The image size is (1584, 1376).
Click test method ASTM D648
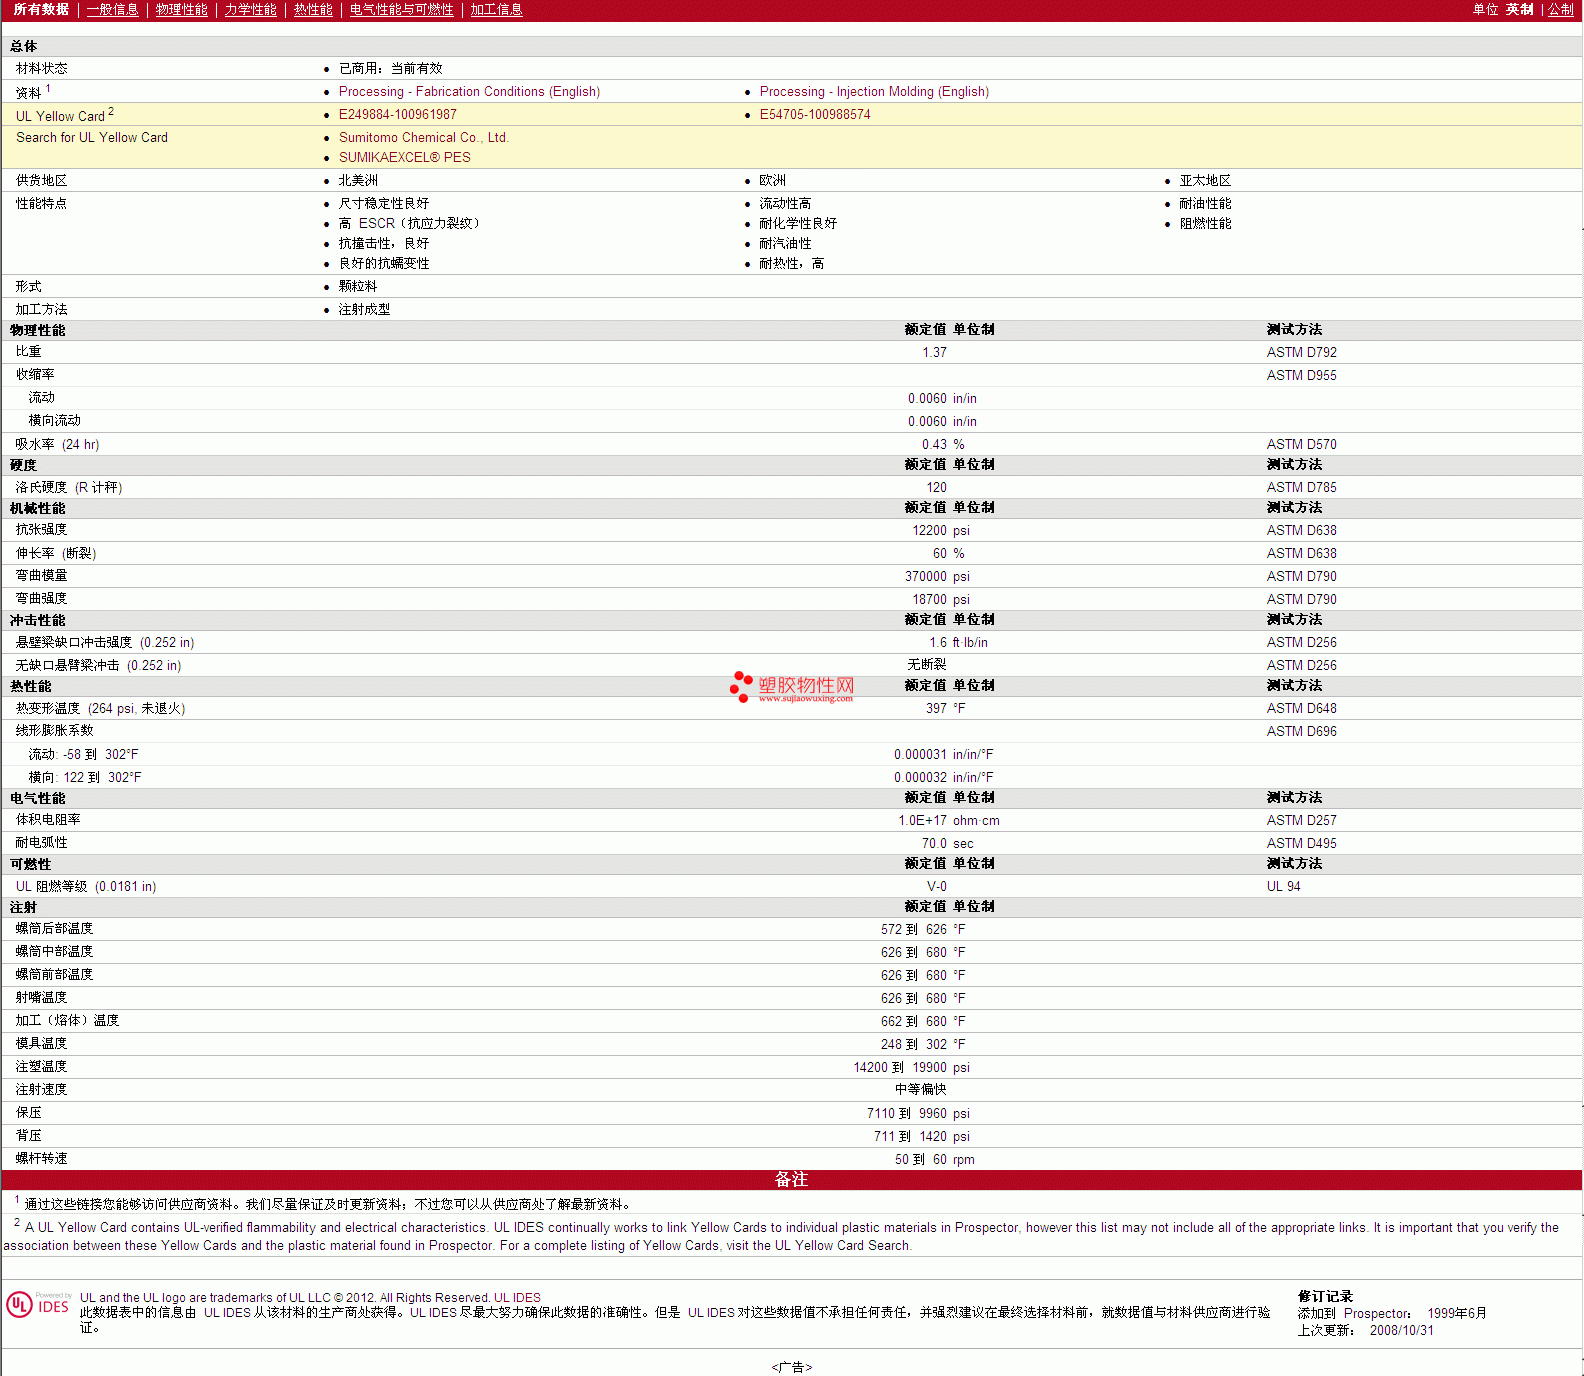click(1301, 708)
